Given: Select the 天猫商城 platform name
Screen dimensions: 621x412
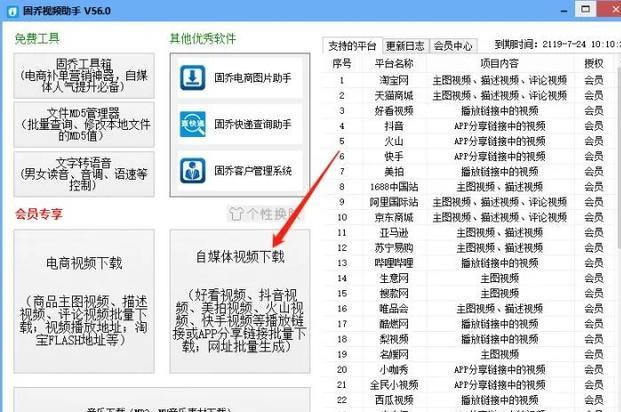Looking at the screenshot, I should tap(394, 95).
